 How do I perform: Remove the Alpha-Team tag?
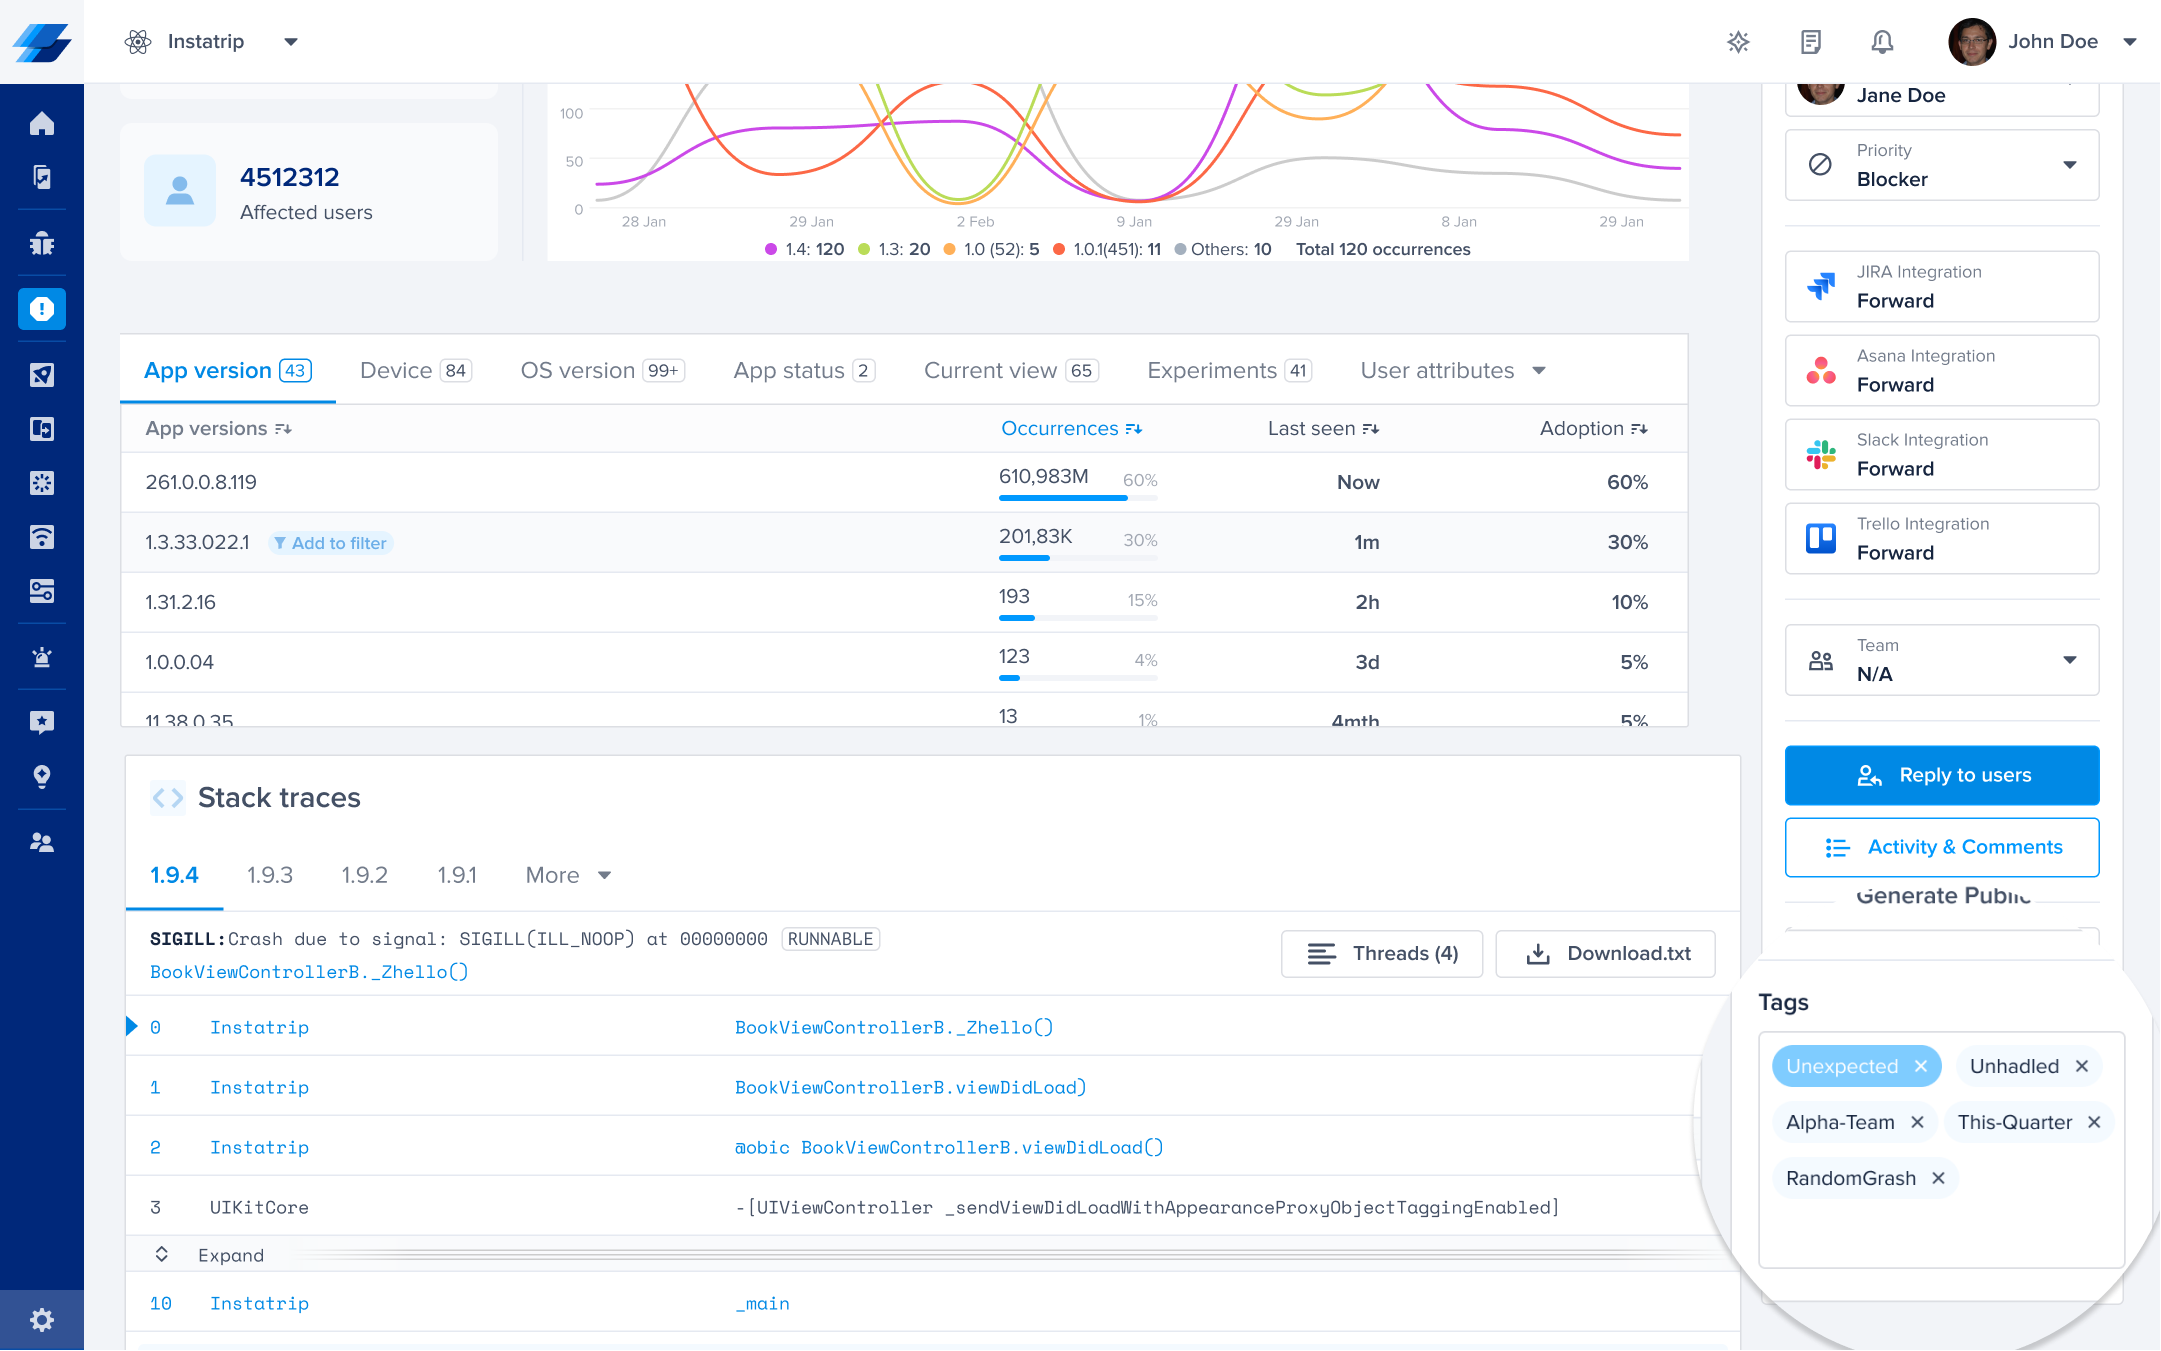[x=1917, y=1122]
